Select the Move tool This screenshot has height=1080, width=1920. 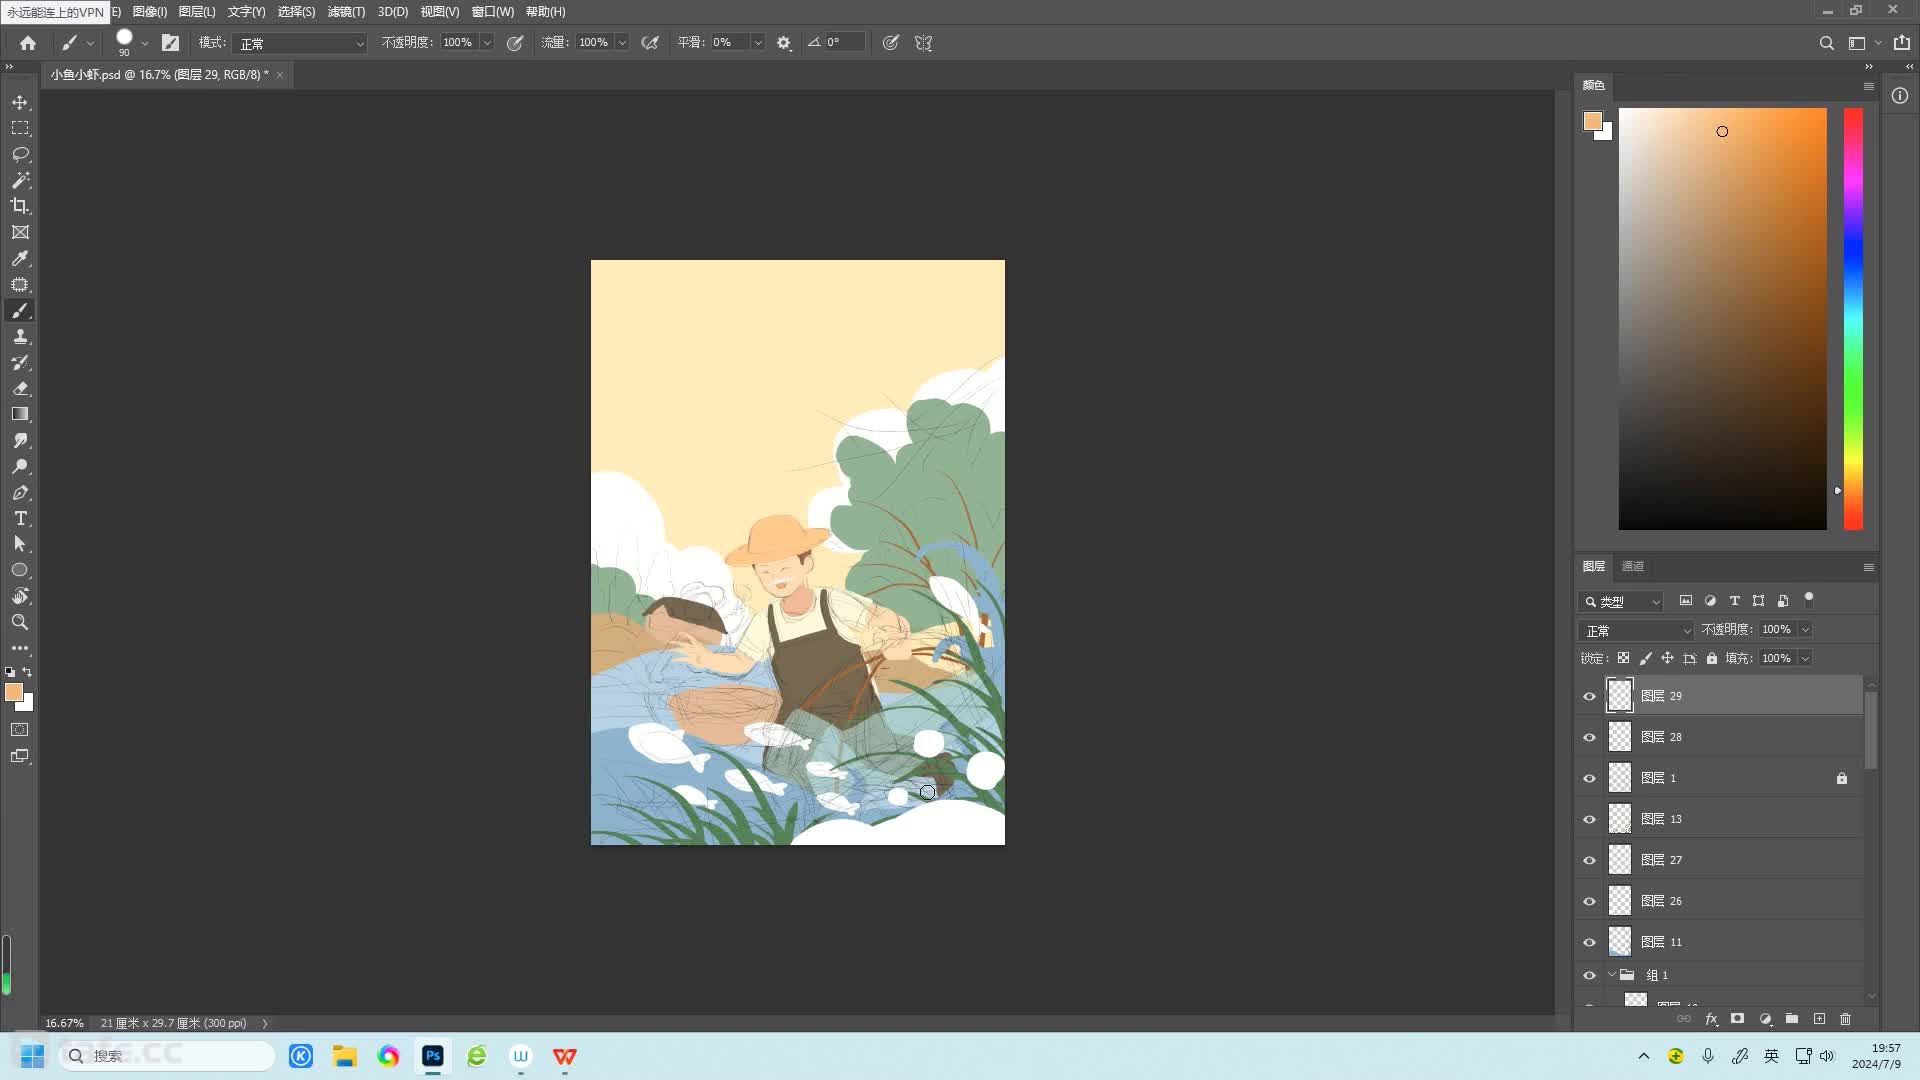(20, 103)
